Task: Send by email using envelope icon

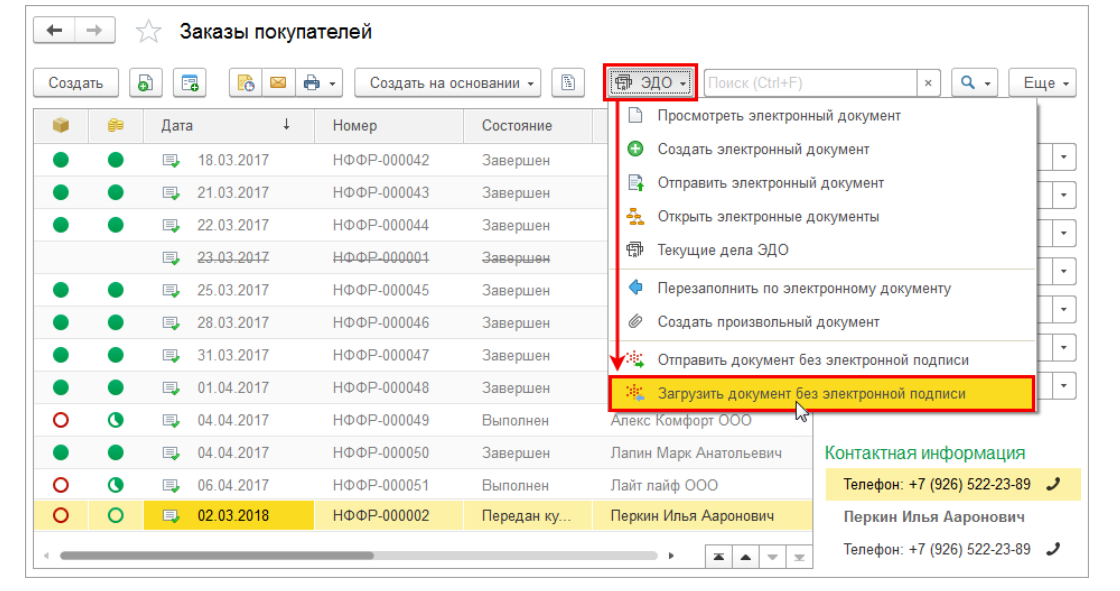Action: [278, 83]
